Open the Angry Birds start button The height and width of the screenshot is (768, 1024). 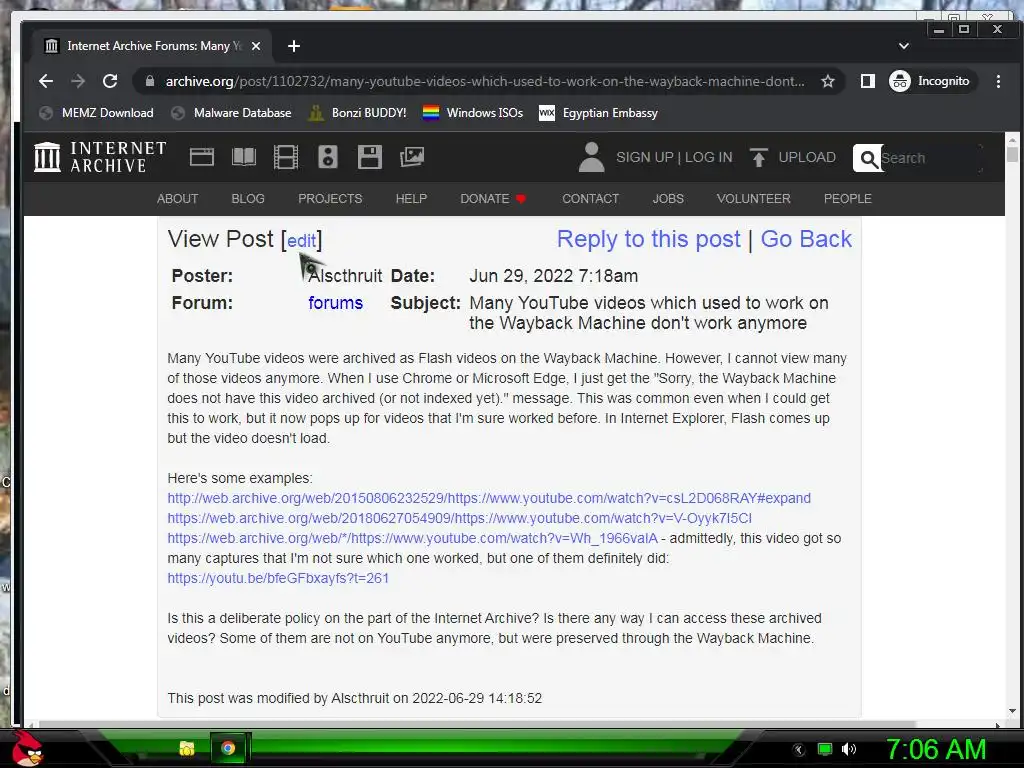coord(26,748)
